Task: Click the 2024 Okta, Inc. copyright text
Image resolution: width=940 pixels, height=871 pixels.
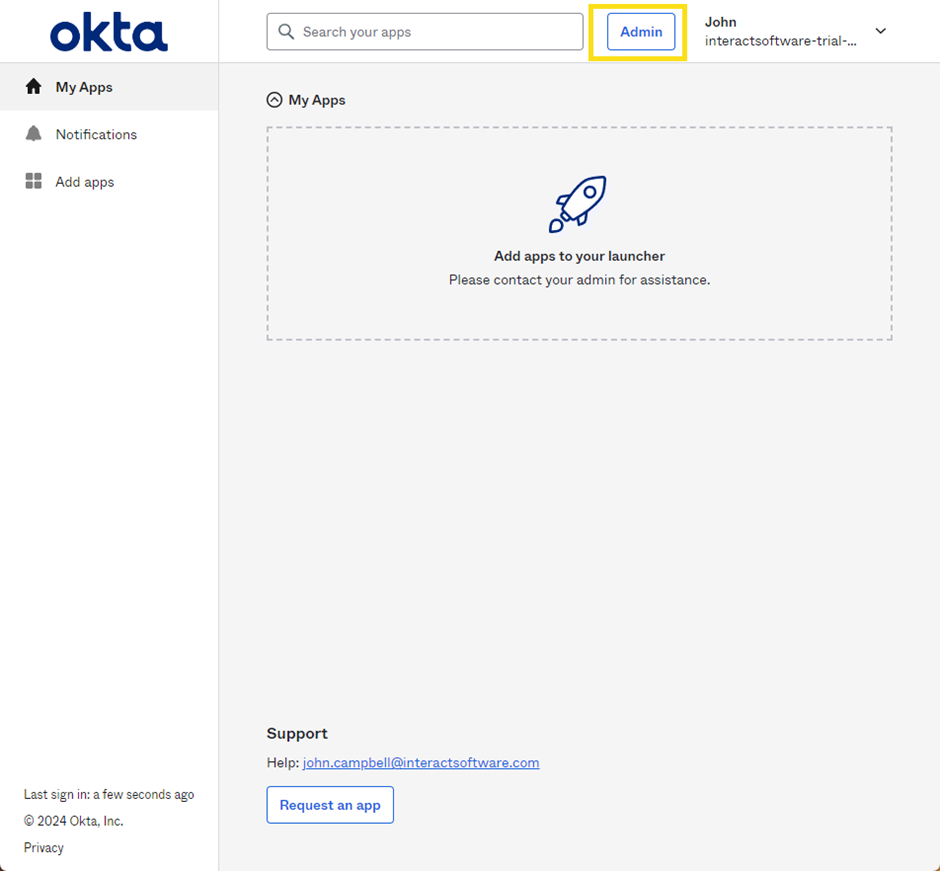Action: tap(74, 821)
